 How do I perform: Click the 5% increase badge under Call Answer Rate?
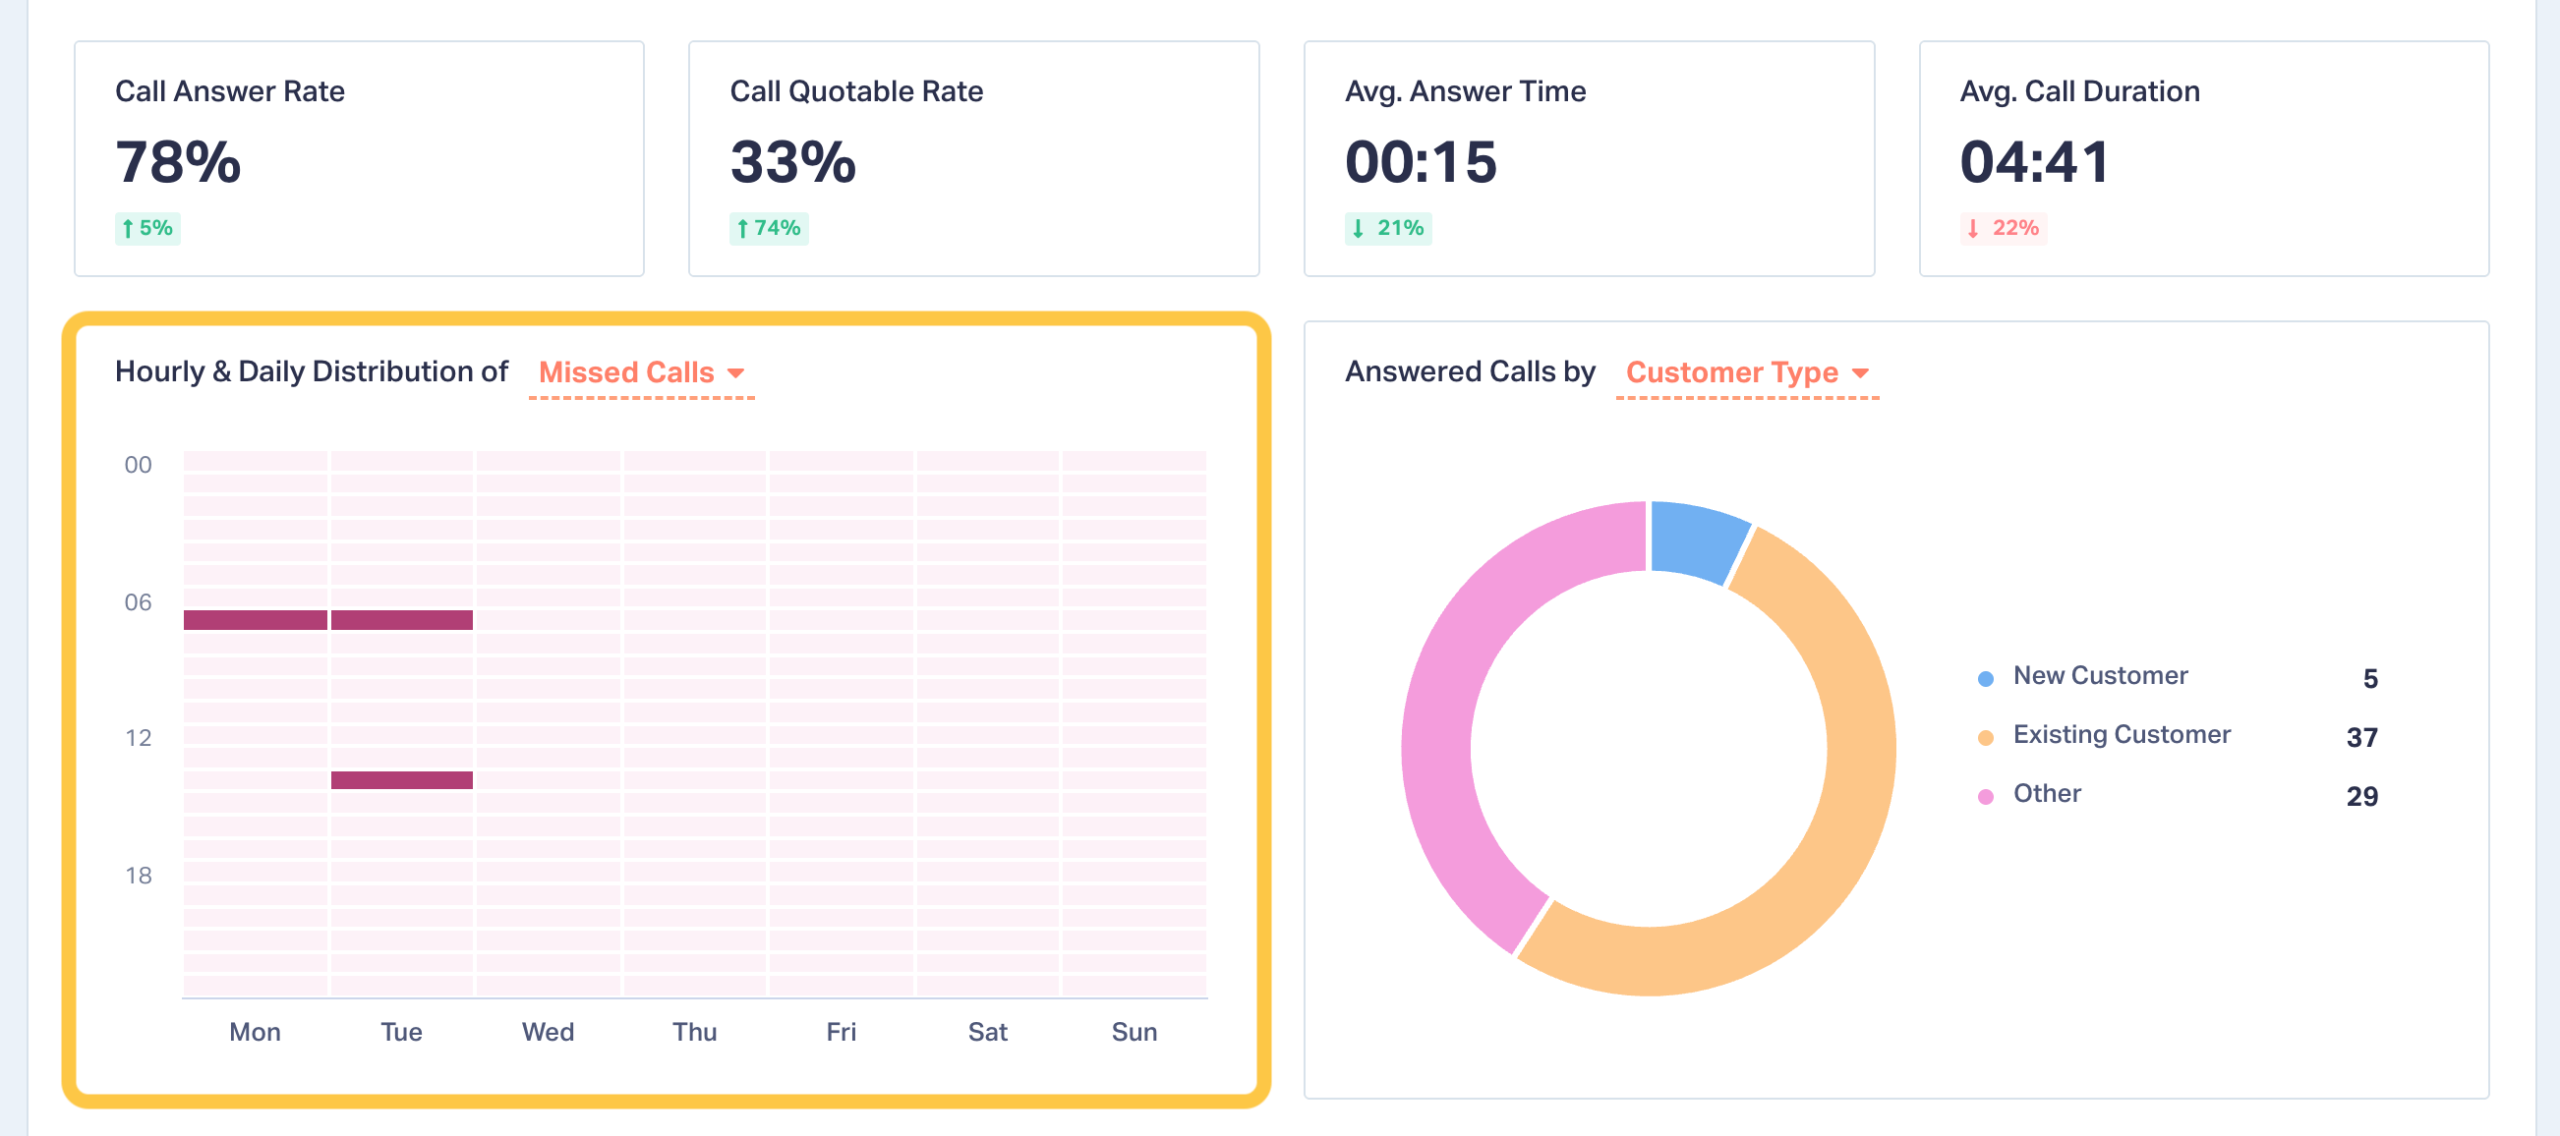(x=148, y=228)
